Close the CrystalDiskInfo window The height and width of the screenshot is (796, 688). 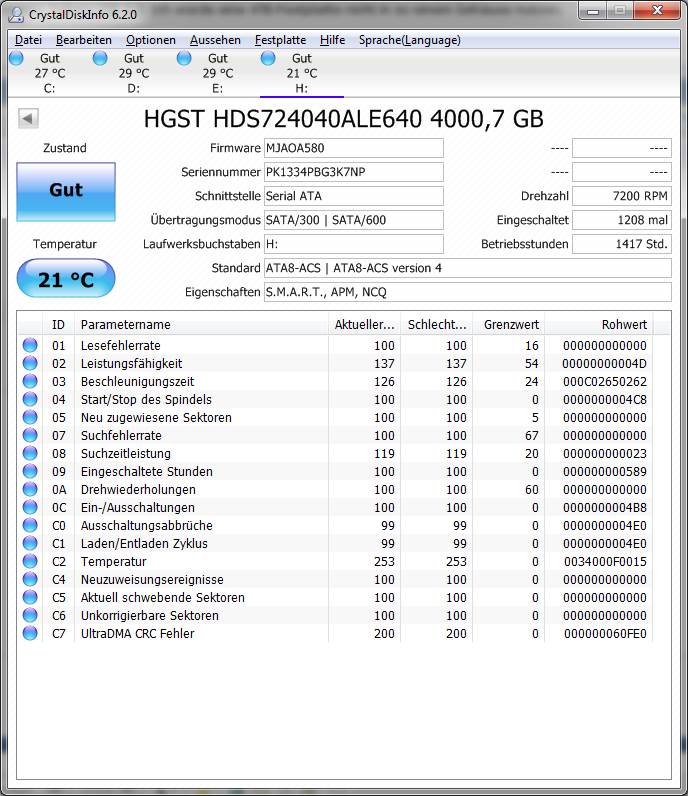point(657,10)
